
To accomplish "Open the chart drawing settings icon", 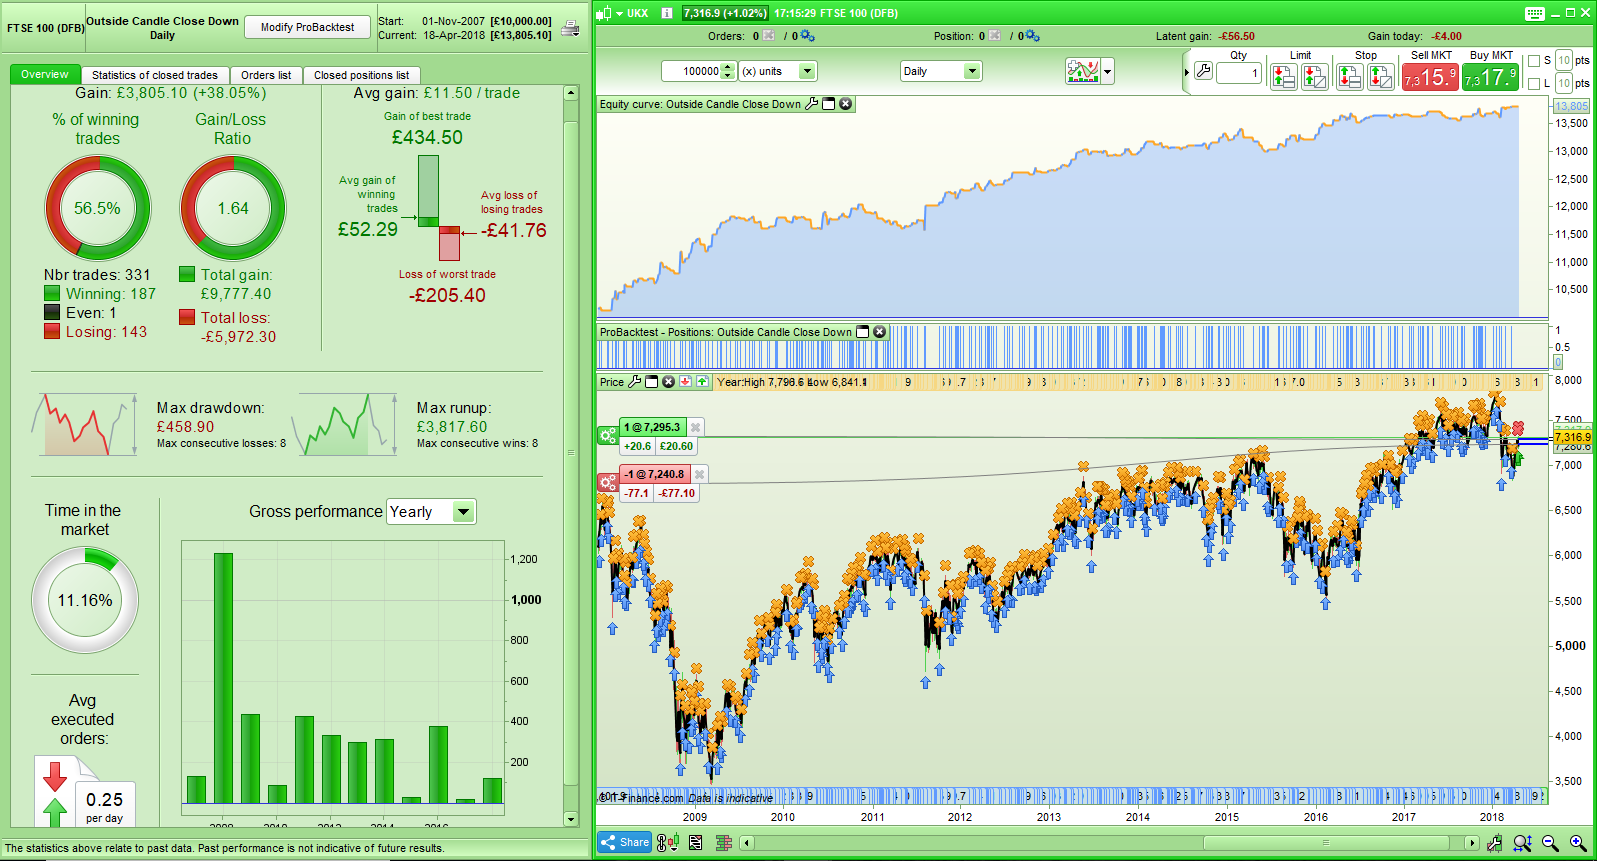I will 1495,843.
